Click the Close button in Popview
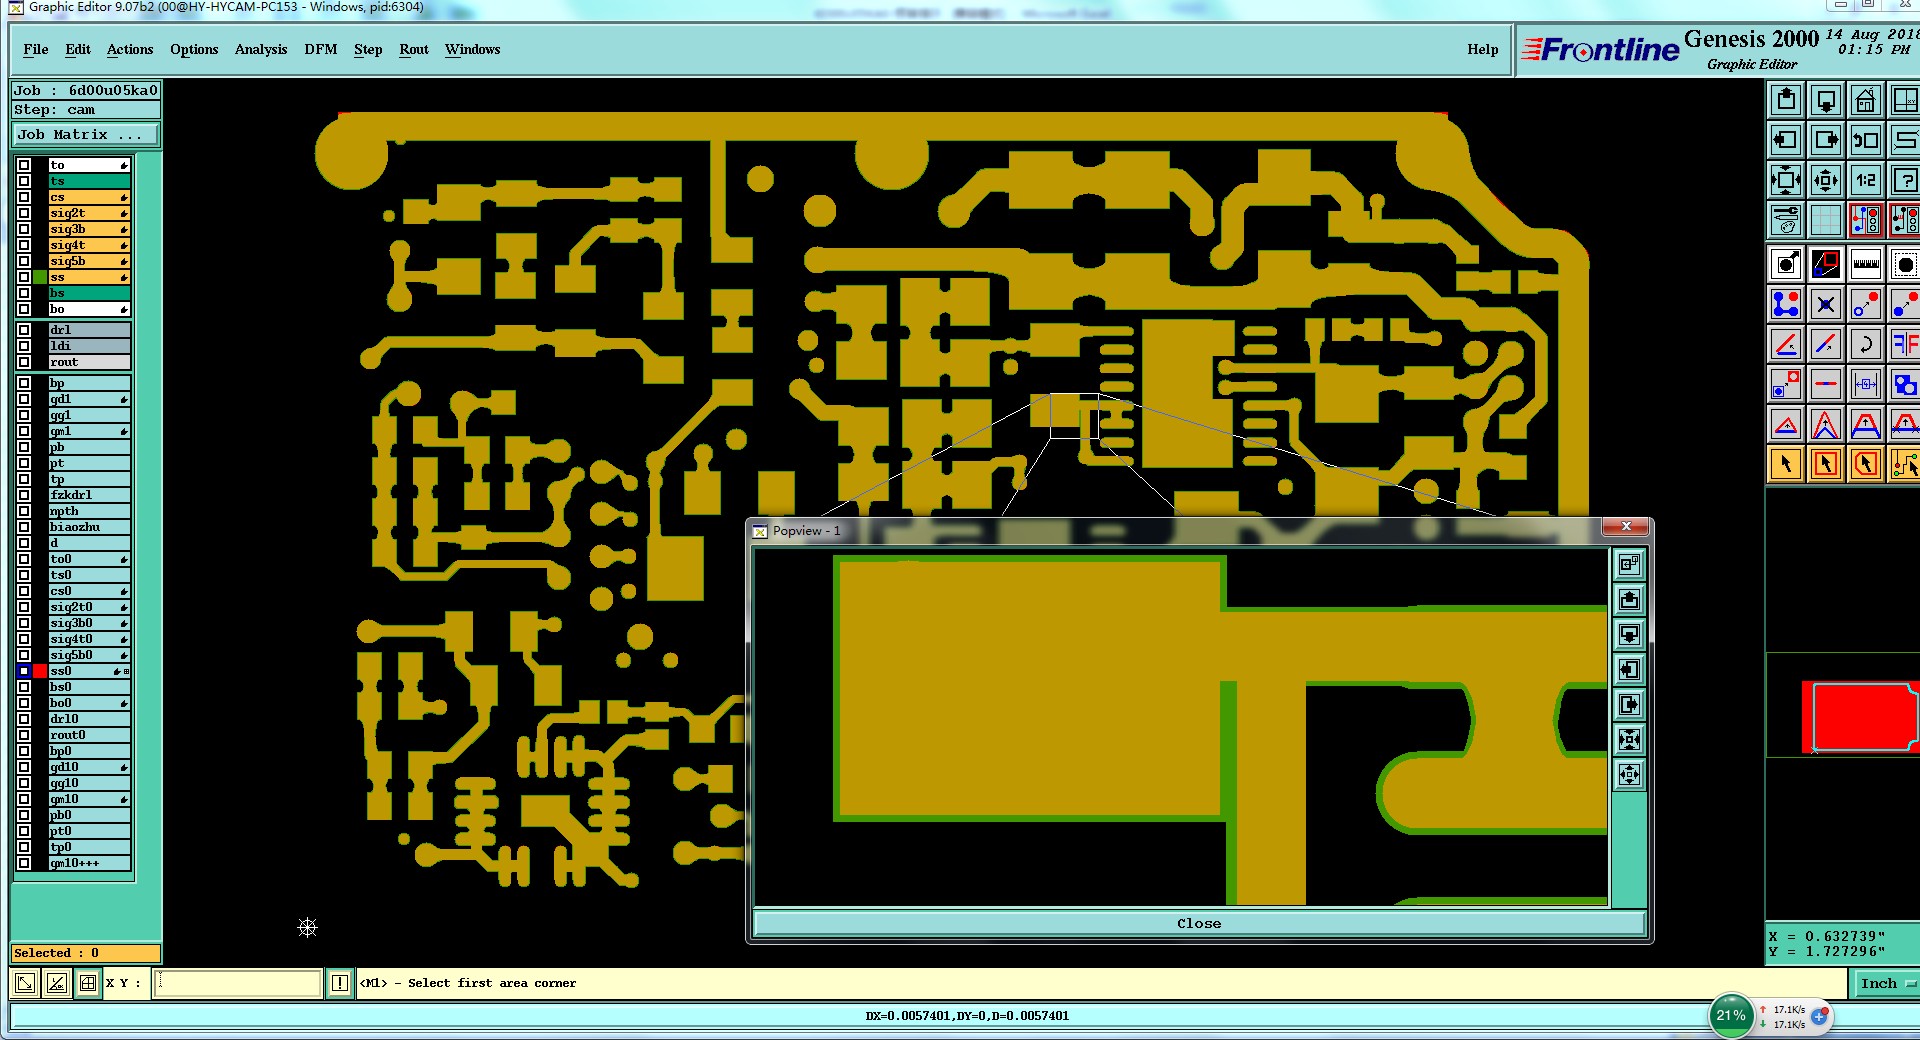The width and height of the screenshot is (1920, 1040). pos(1199,923)
